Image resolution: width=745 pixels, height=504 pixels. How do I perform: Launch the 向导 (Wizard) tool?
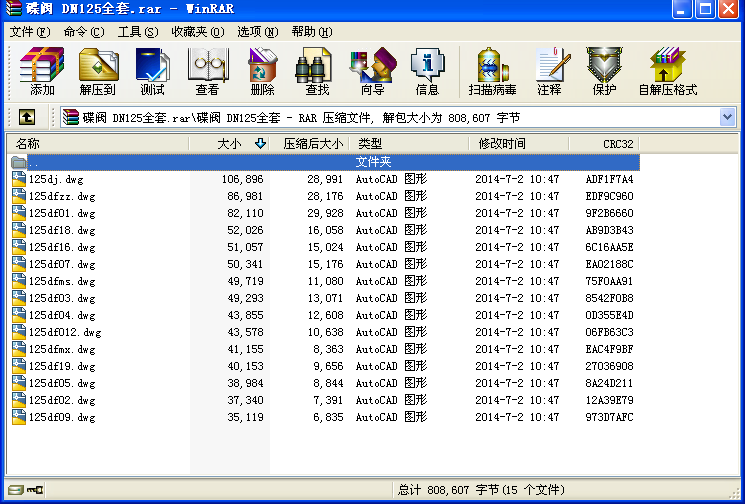pos(372,71)
